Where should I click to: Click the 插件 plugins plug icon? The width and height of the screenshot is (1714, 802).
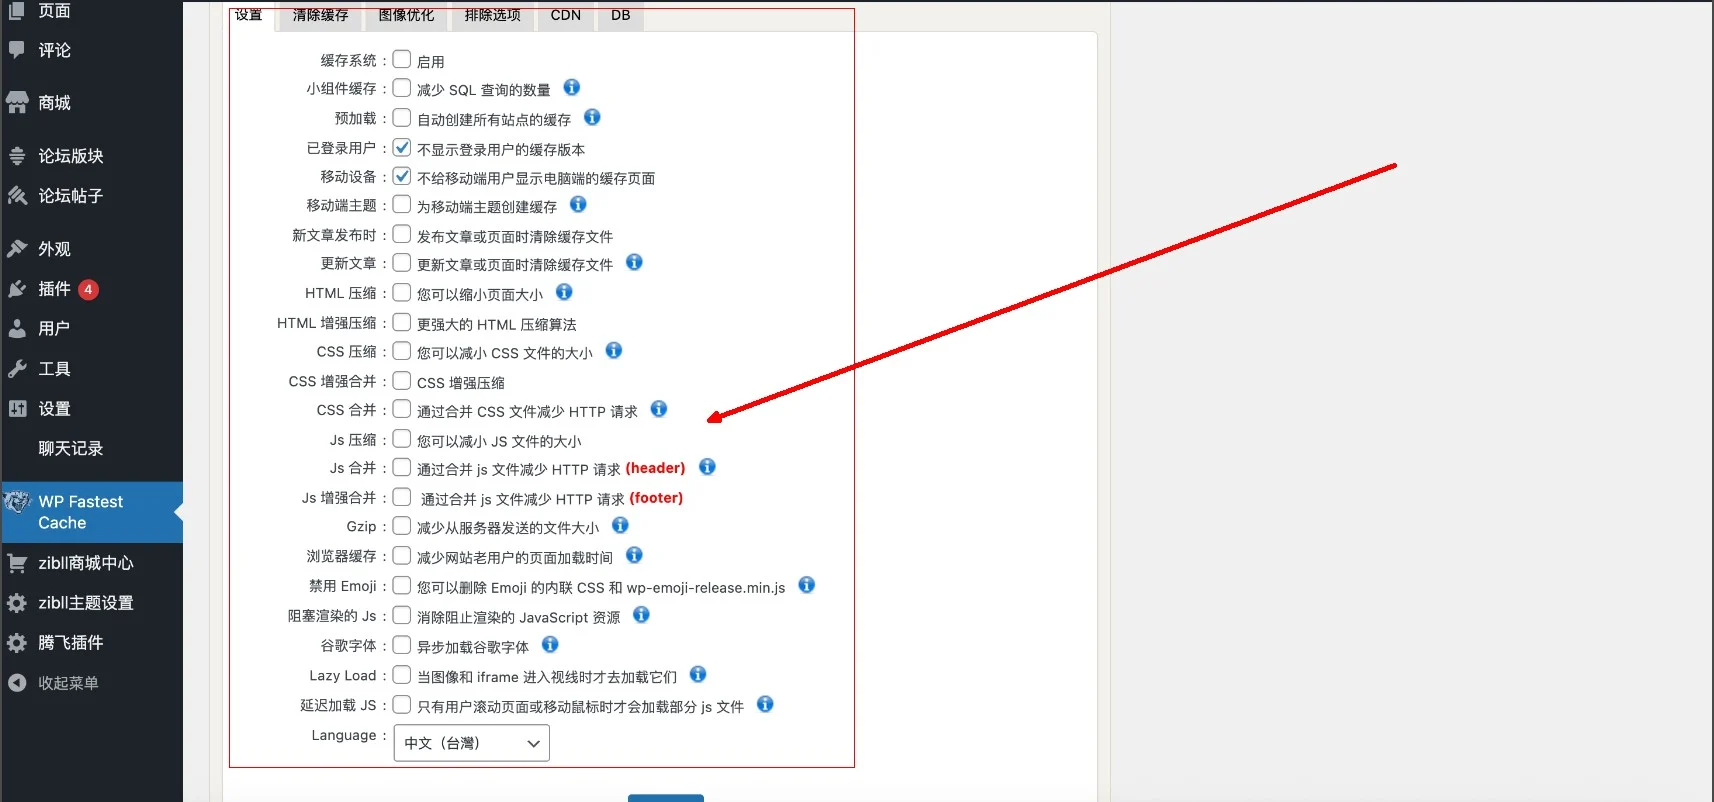(17, 289)
